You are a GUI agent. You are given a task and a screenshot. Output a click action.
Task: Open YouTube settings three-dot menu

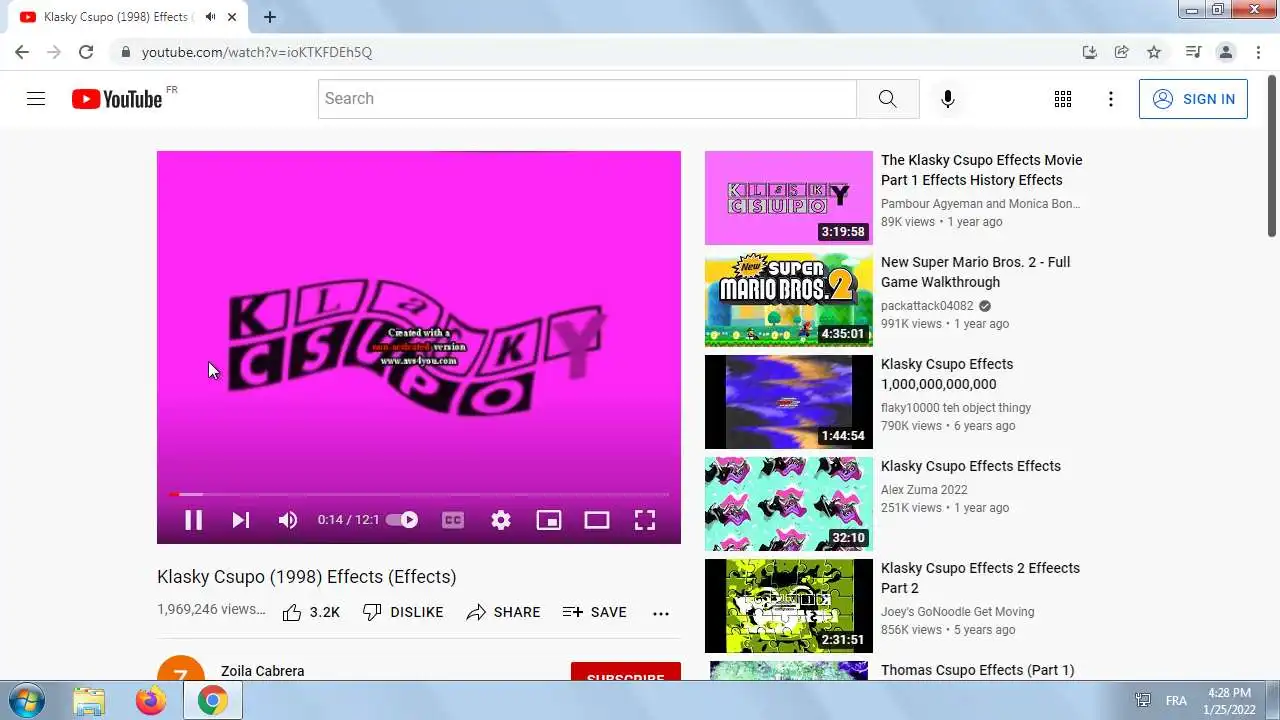1111,99
